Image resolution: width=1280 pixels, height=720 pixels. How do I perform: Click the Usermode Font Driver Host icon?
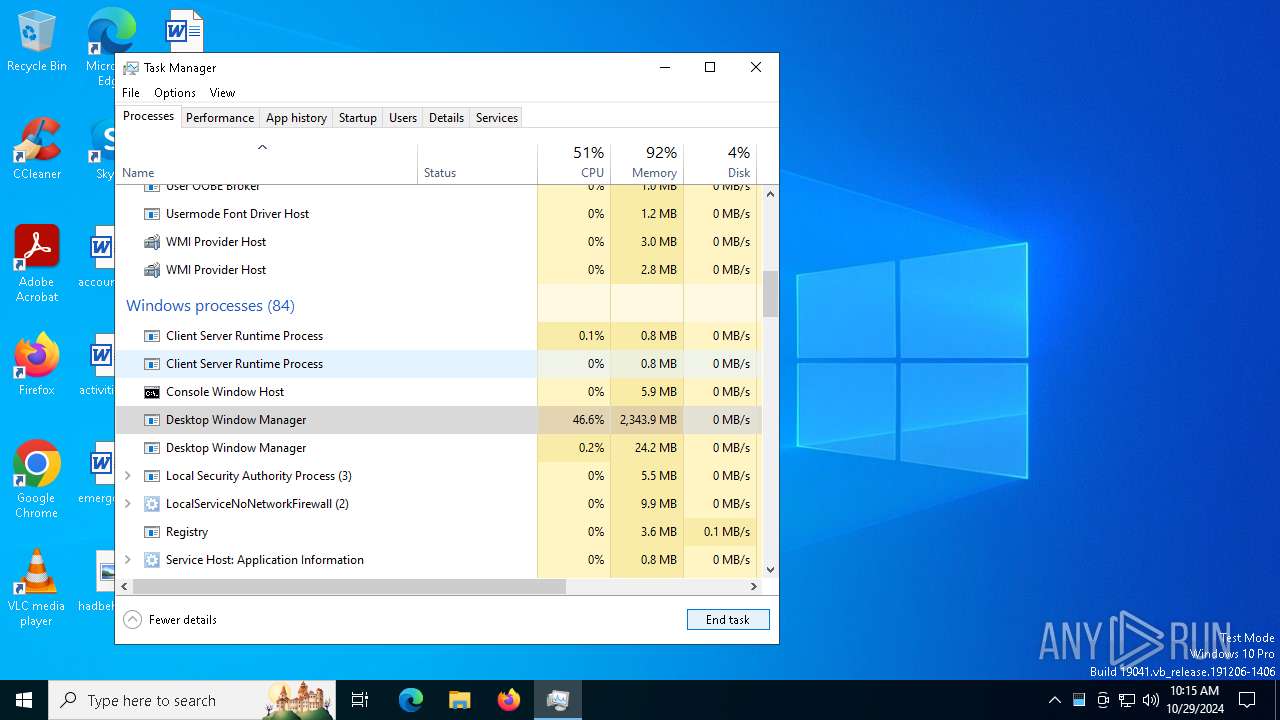coord(152,214)
